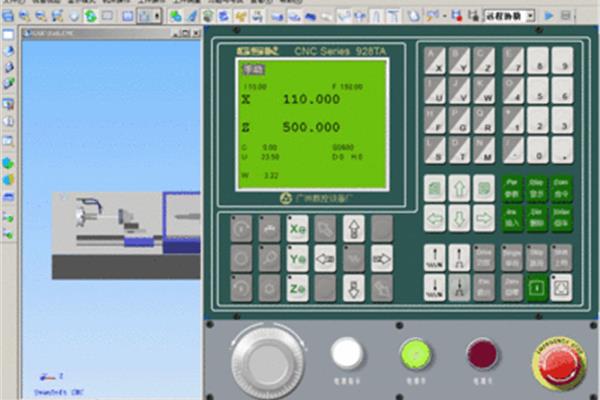Click the coolant key beside spindle clockwise
Screen dimensions: 600x400
(x=269, y=229)
